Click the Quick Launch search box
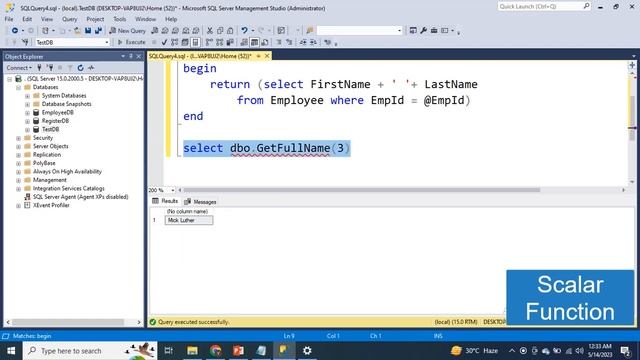Screen dimensions: 640x360 click(544, 7)
